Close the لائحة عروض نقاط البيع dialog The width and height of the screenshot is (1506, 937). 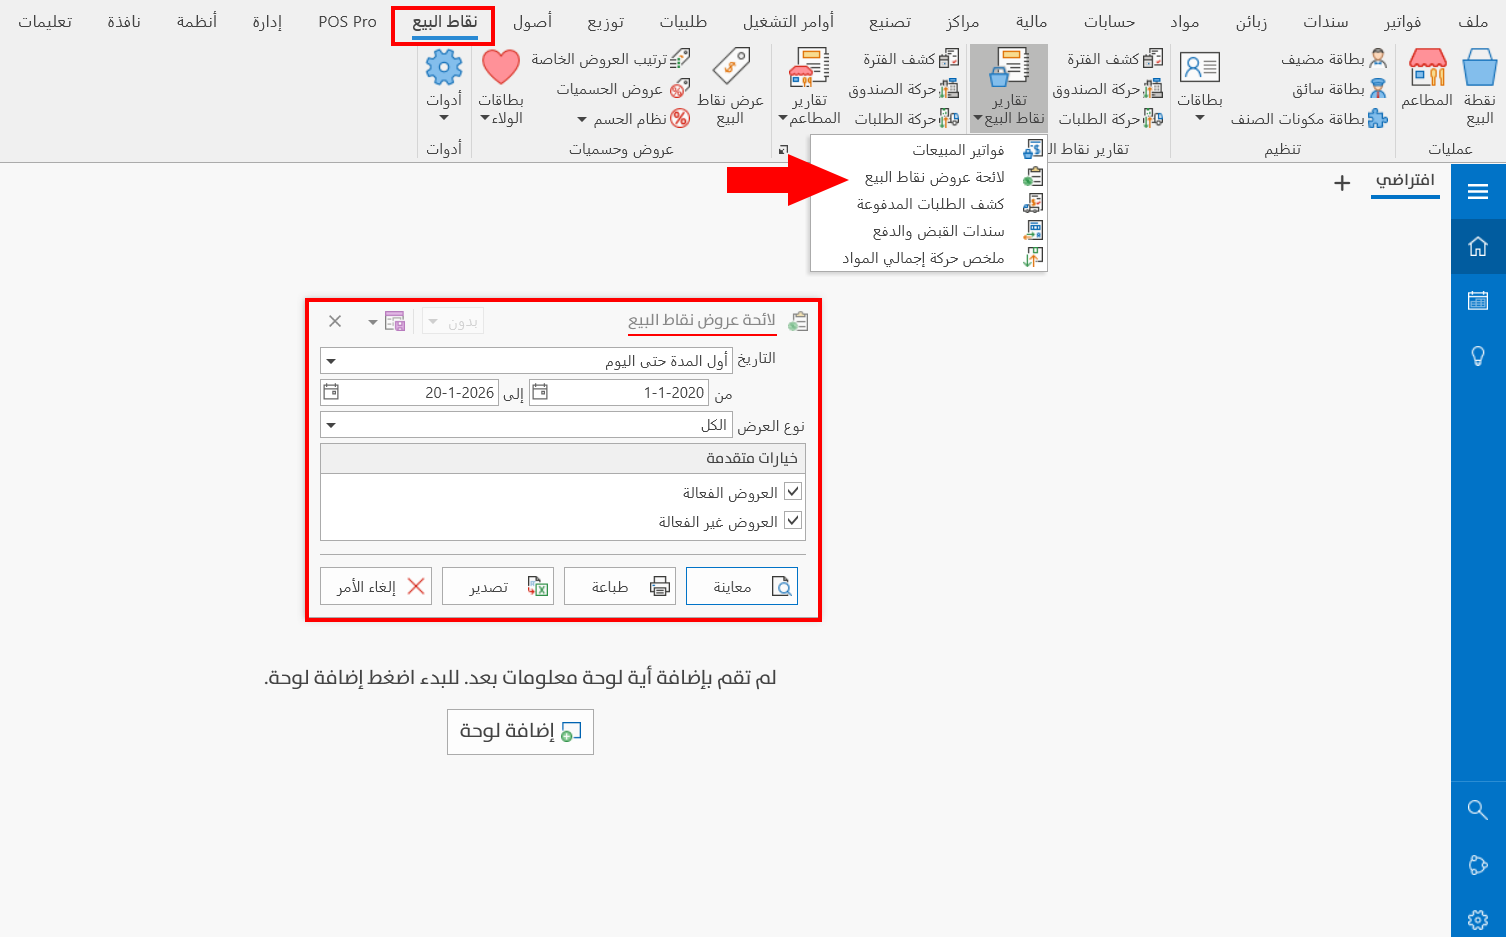[x=335, y=321]
